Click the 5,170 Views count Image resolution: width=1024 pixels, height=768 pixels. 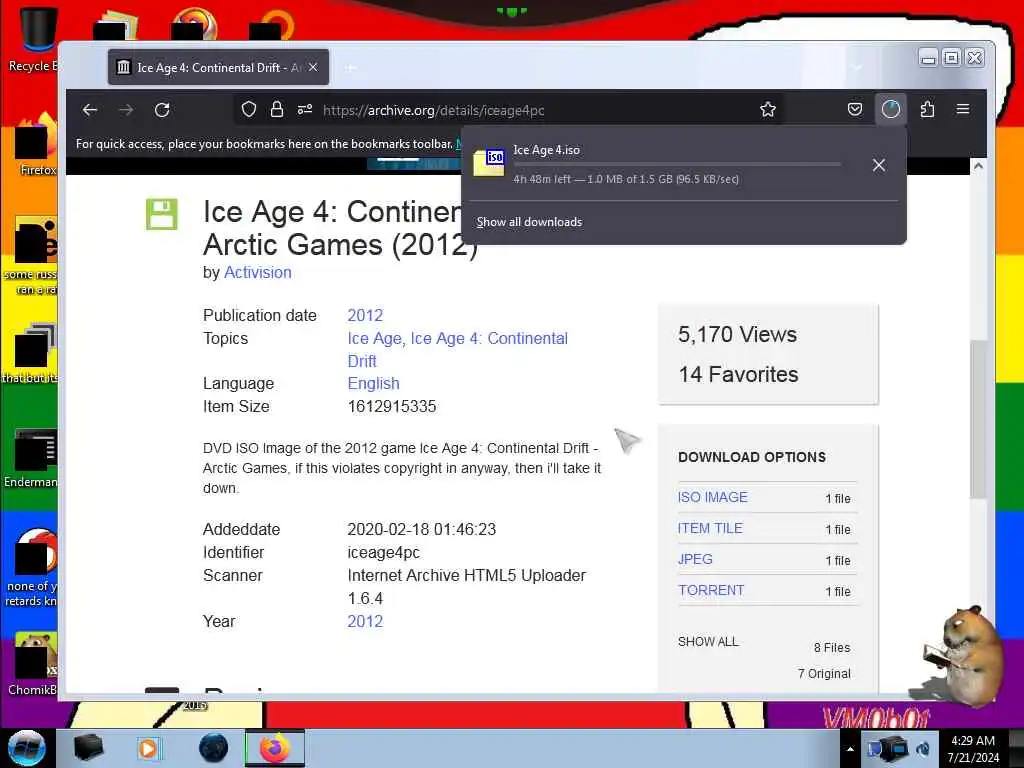pyautogui.click(x=737, y=334)
